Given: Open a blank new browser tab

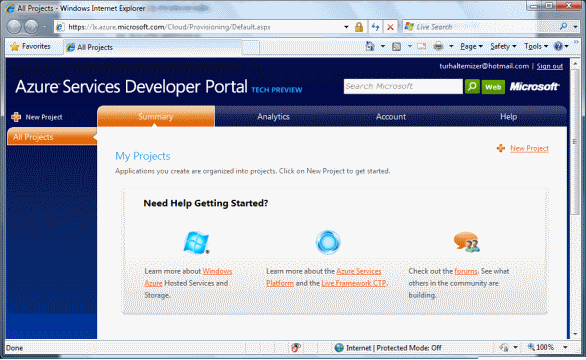Looking at the screenshot, I should [x=251, y=48].
